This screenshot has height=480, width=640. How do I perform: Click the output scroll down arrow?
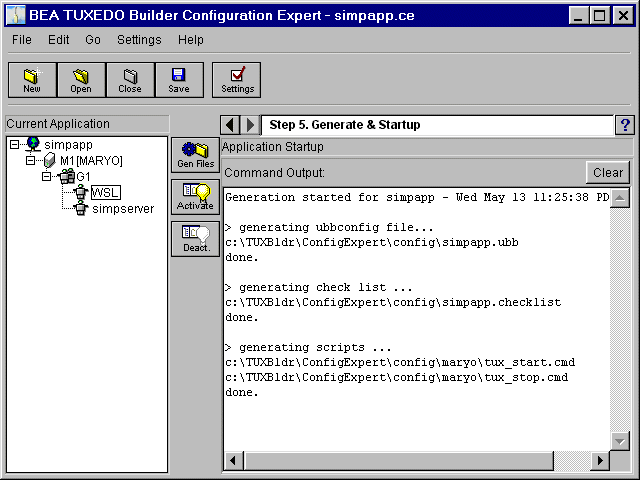point(620,441)
